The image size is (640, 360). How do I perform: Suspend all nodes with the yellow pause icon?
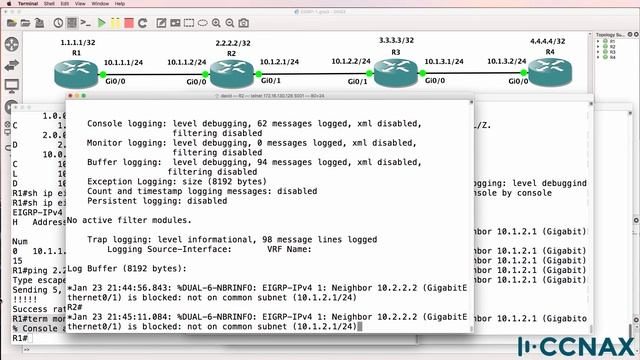click(x=116, y=23)
